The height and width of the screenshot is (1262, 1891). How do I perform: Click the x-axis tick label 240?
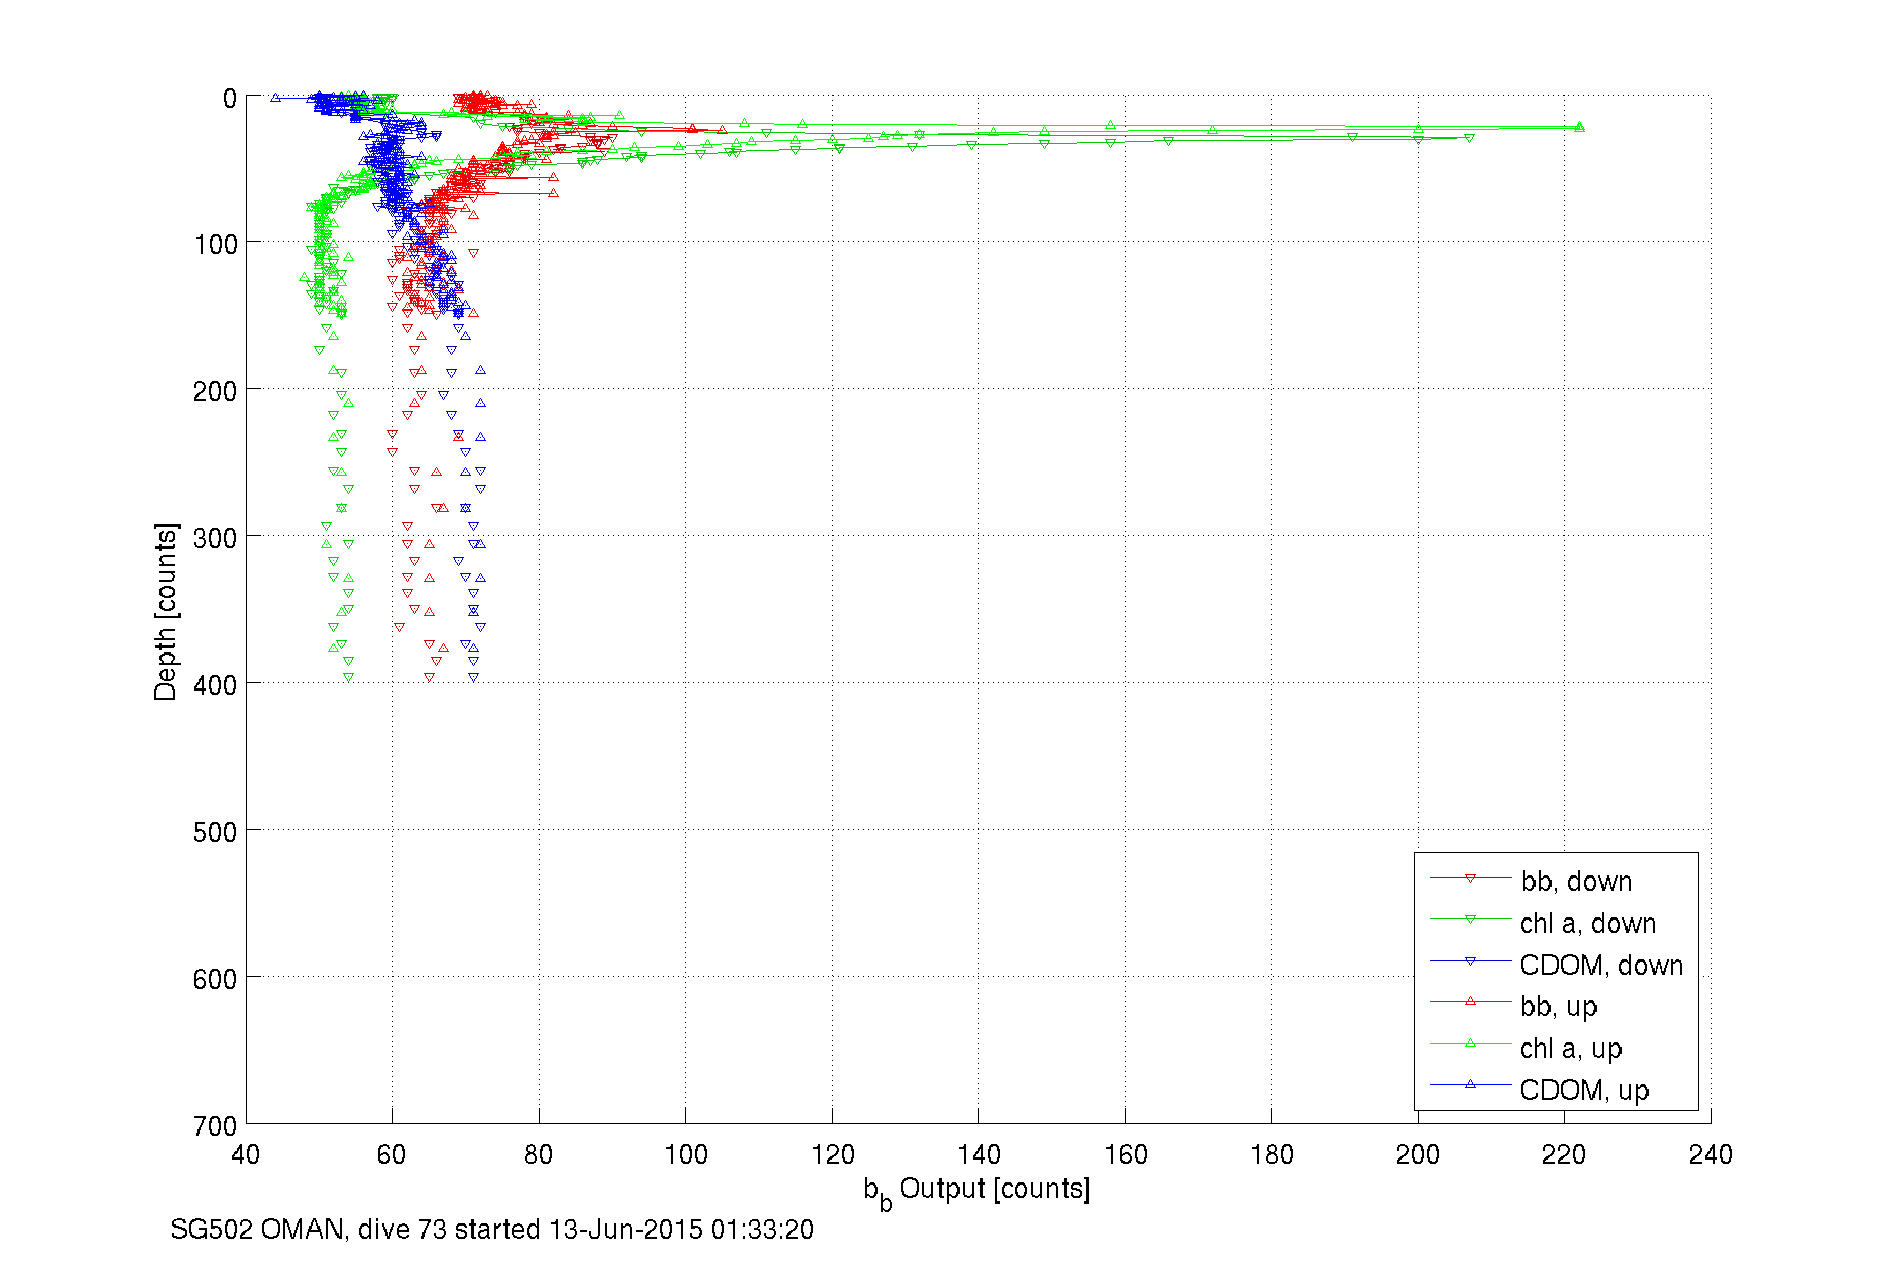tap(1710, 1155)
